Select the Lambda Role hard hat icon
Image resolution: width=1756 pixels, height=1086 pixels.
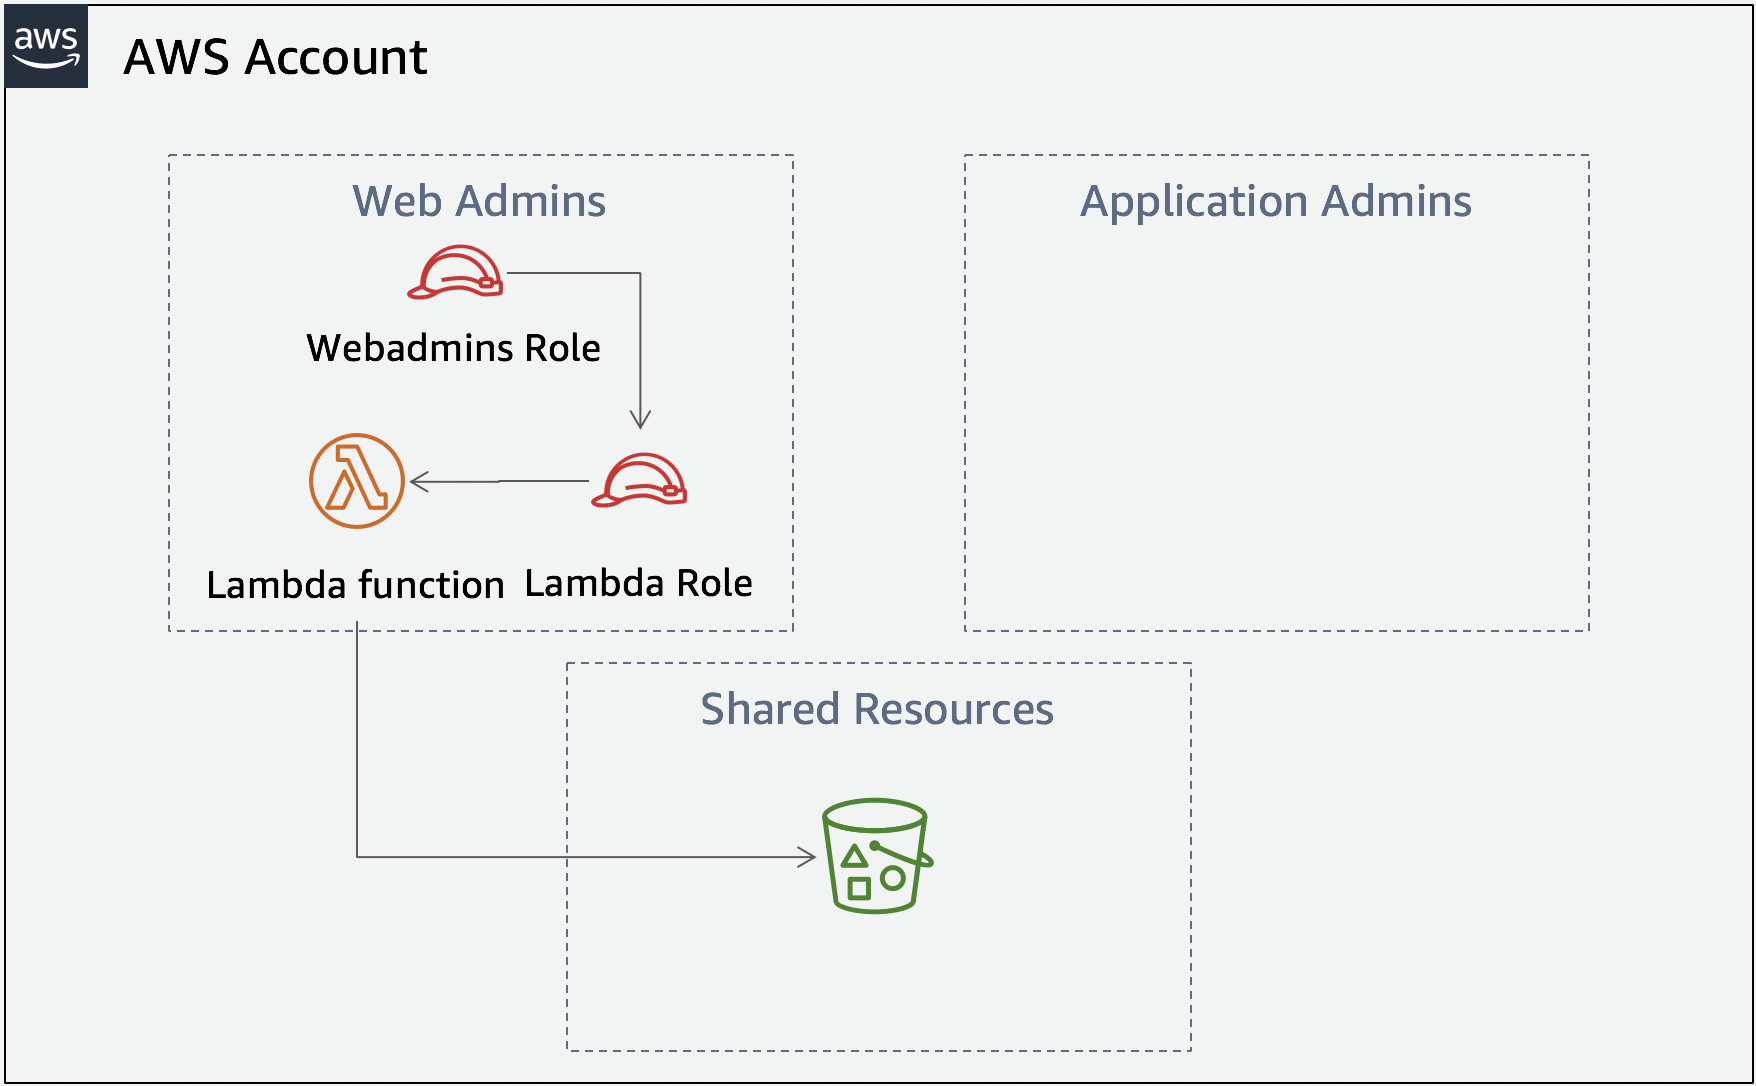click(x=639, y=480)
